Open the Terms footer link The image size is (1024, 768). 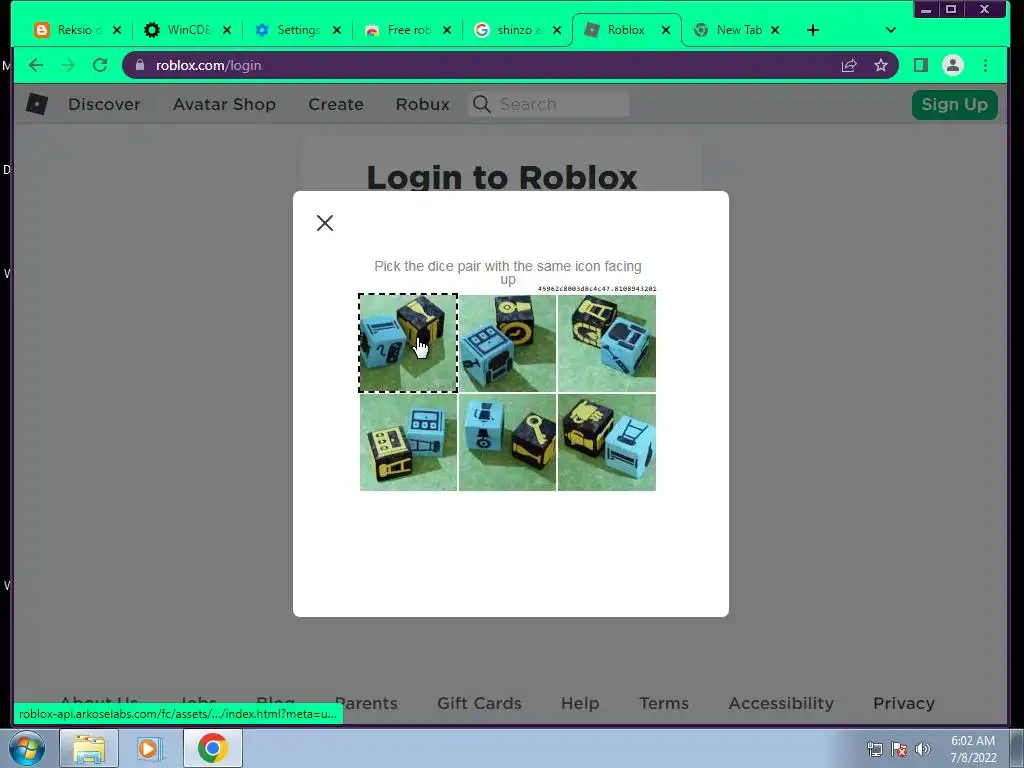pos(664,703)
